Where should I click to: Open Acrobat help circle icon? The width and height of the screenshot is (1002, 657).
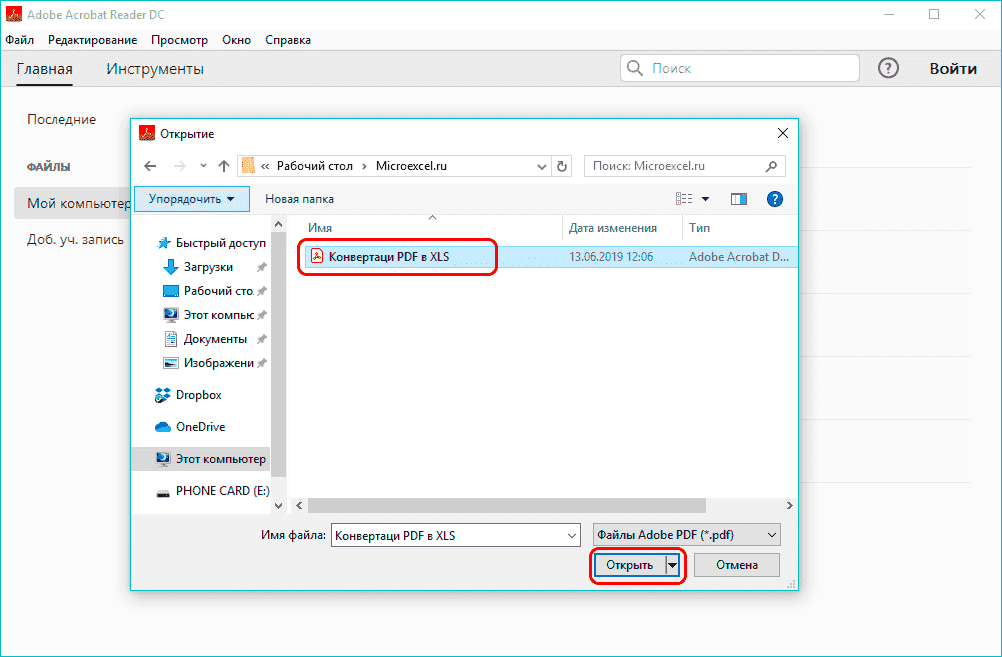888,69
